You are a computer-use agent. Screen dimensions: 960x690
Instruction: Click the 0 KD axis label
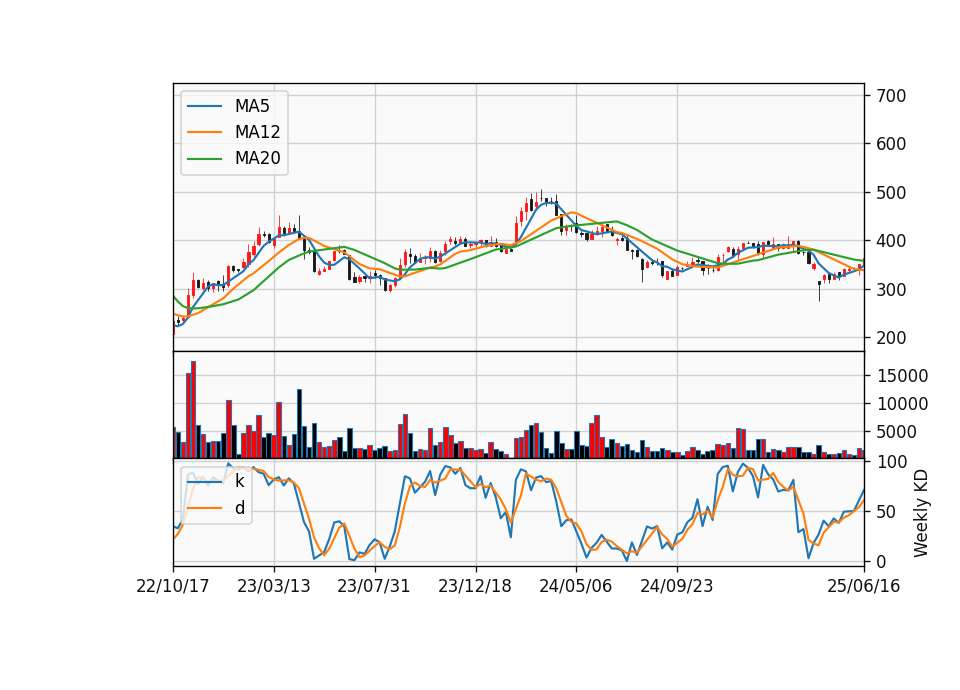point(882,561)
